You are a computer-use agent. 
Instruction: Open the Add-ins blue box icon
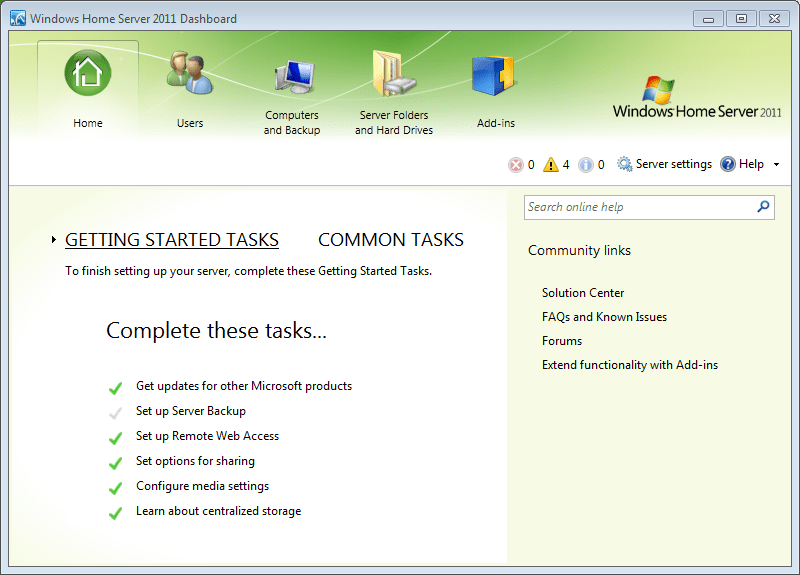coord(493,76)
